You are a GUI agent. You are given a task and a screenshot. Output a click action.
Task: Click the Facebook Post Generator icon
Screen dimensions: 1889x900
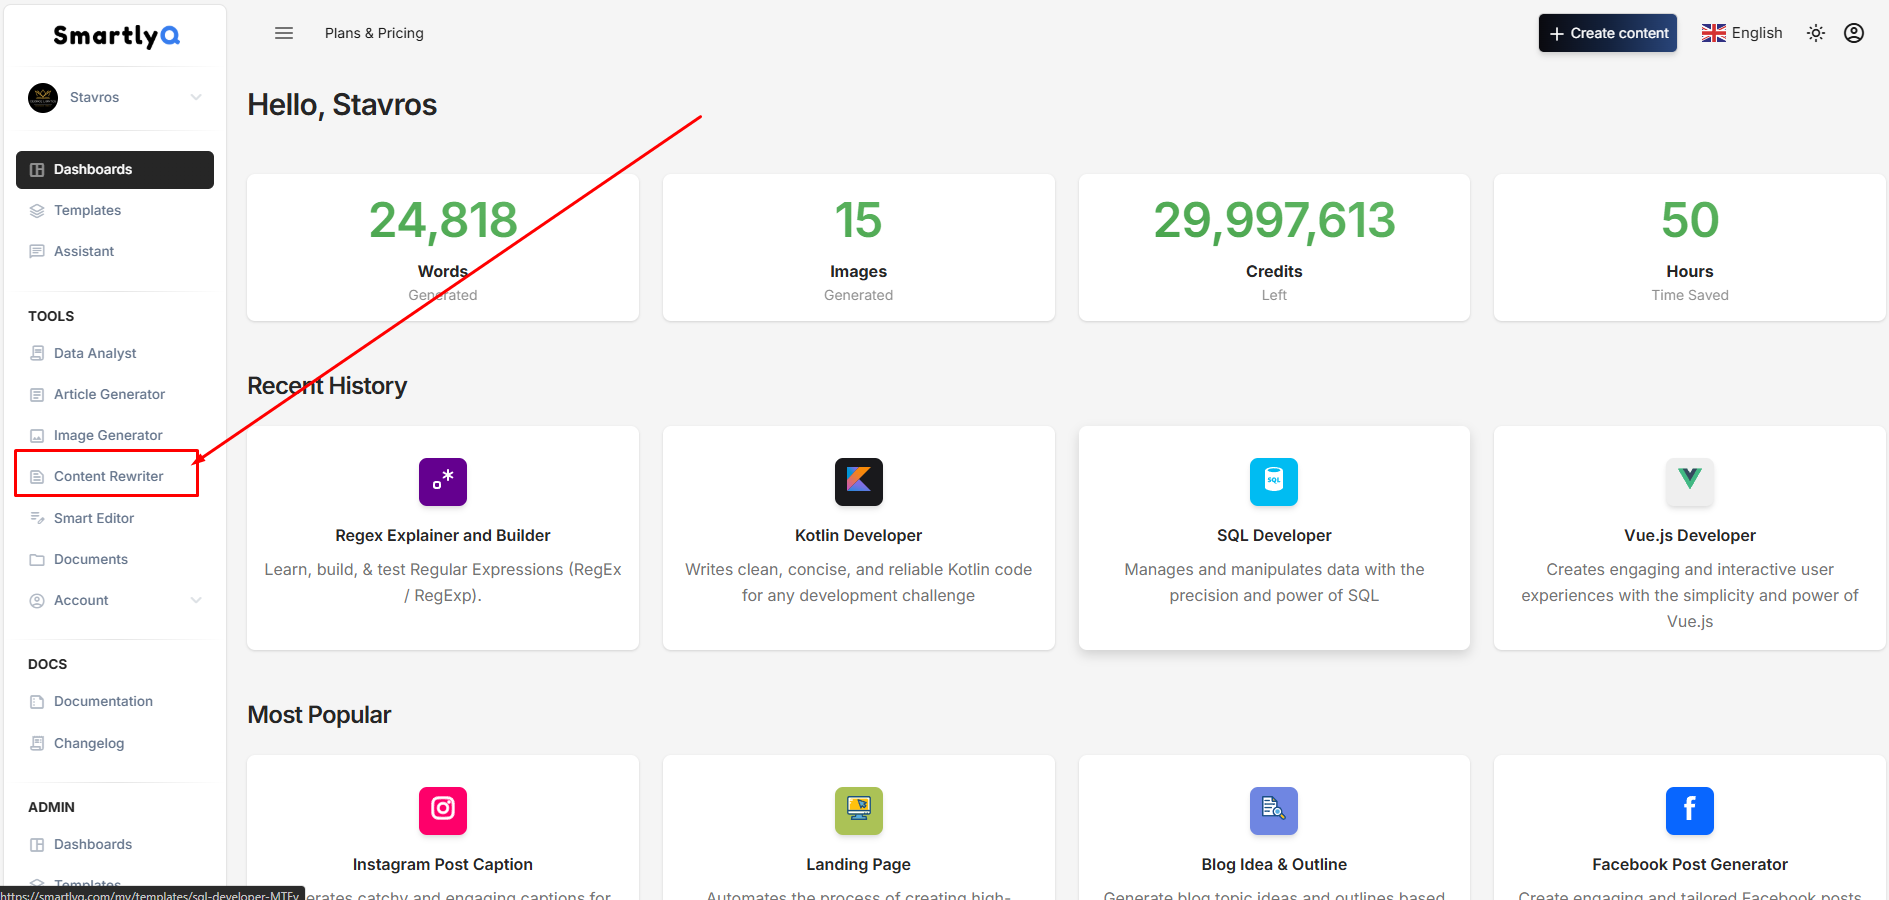coord(1690,811)
